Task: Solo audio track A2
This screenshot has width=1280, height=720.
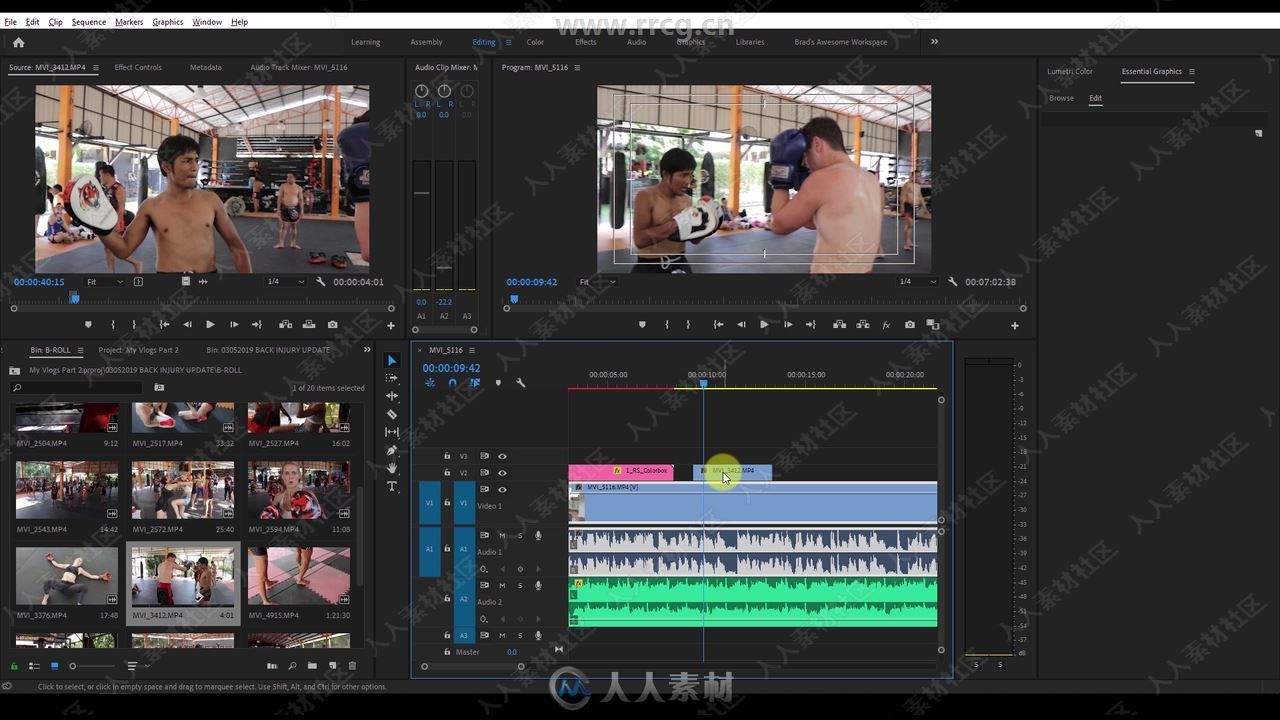Action: (520, 586)
